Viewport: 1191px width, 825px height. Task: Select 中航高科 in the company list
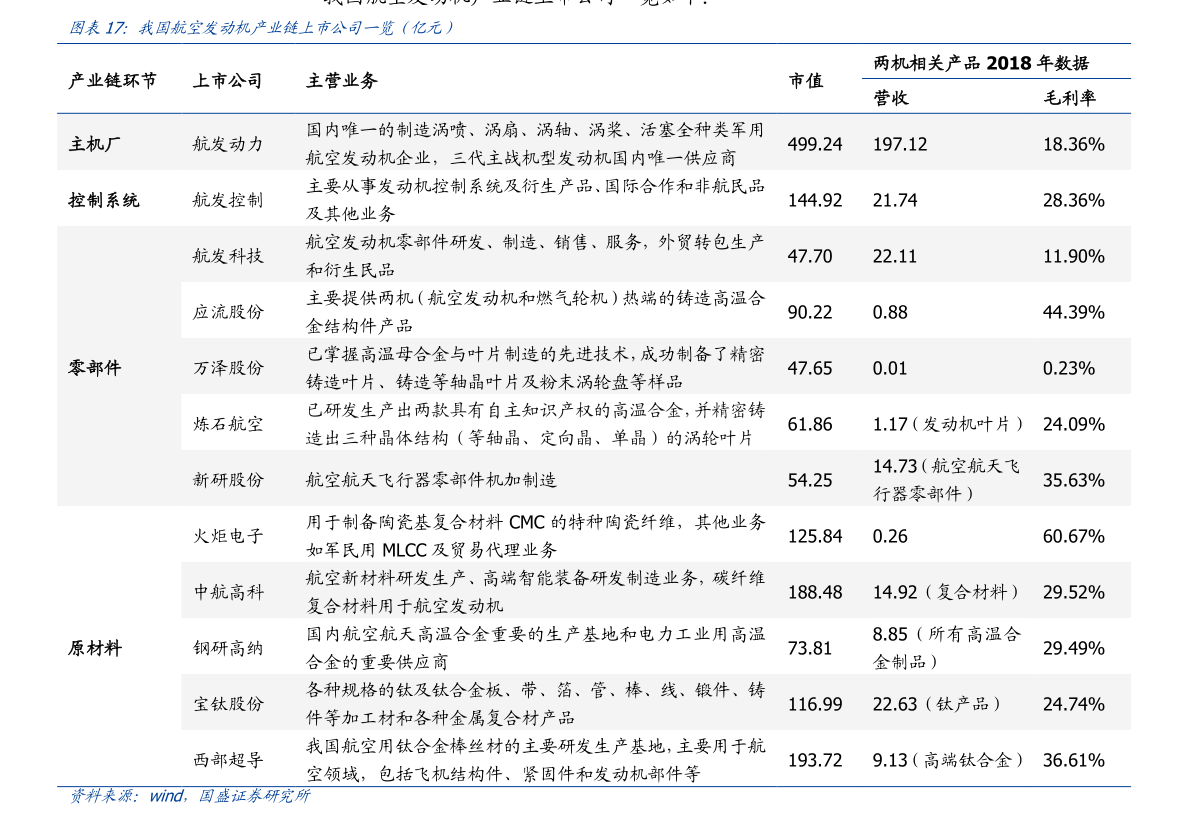click(x=231, y=591)
